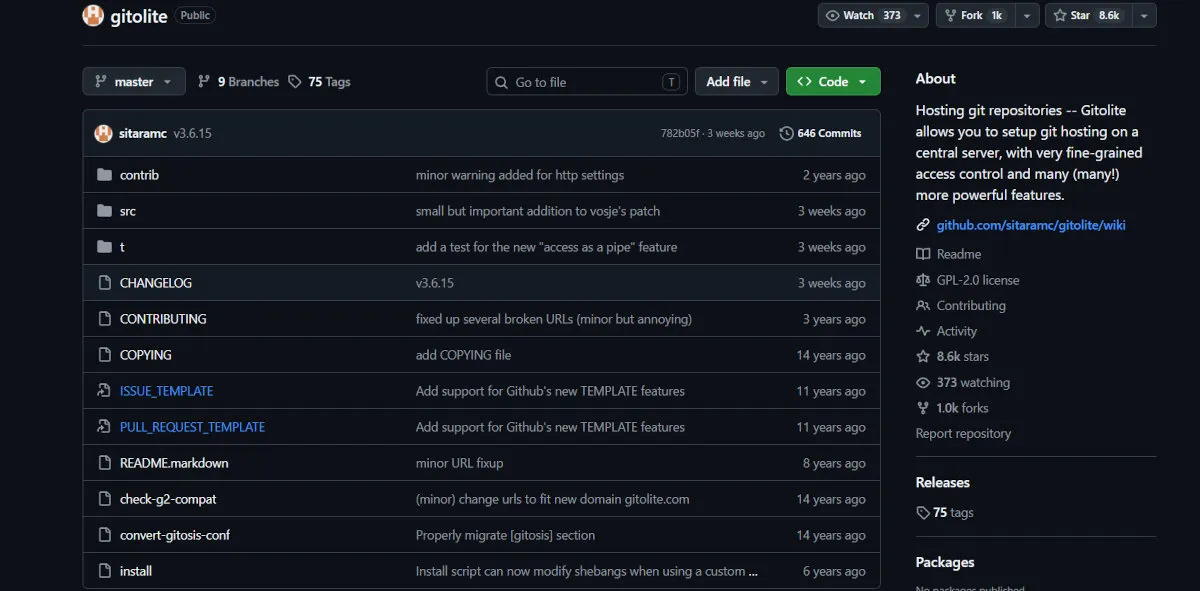
Task: Open the src folder
Action: (128, 211)
